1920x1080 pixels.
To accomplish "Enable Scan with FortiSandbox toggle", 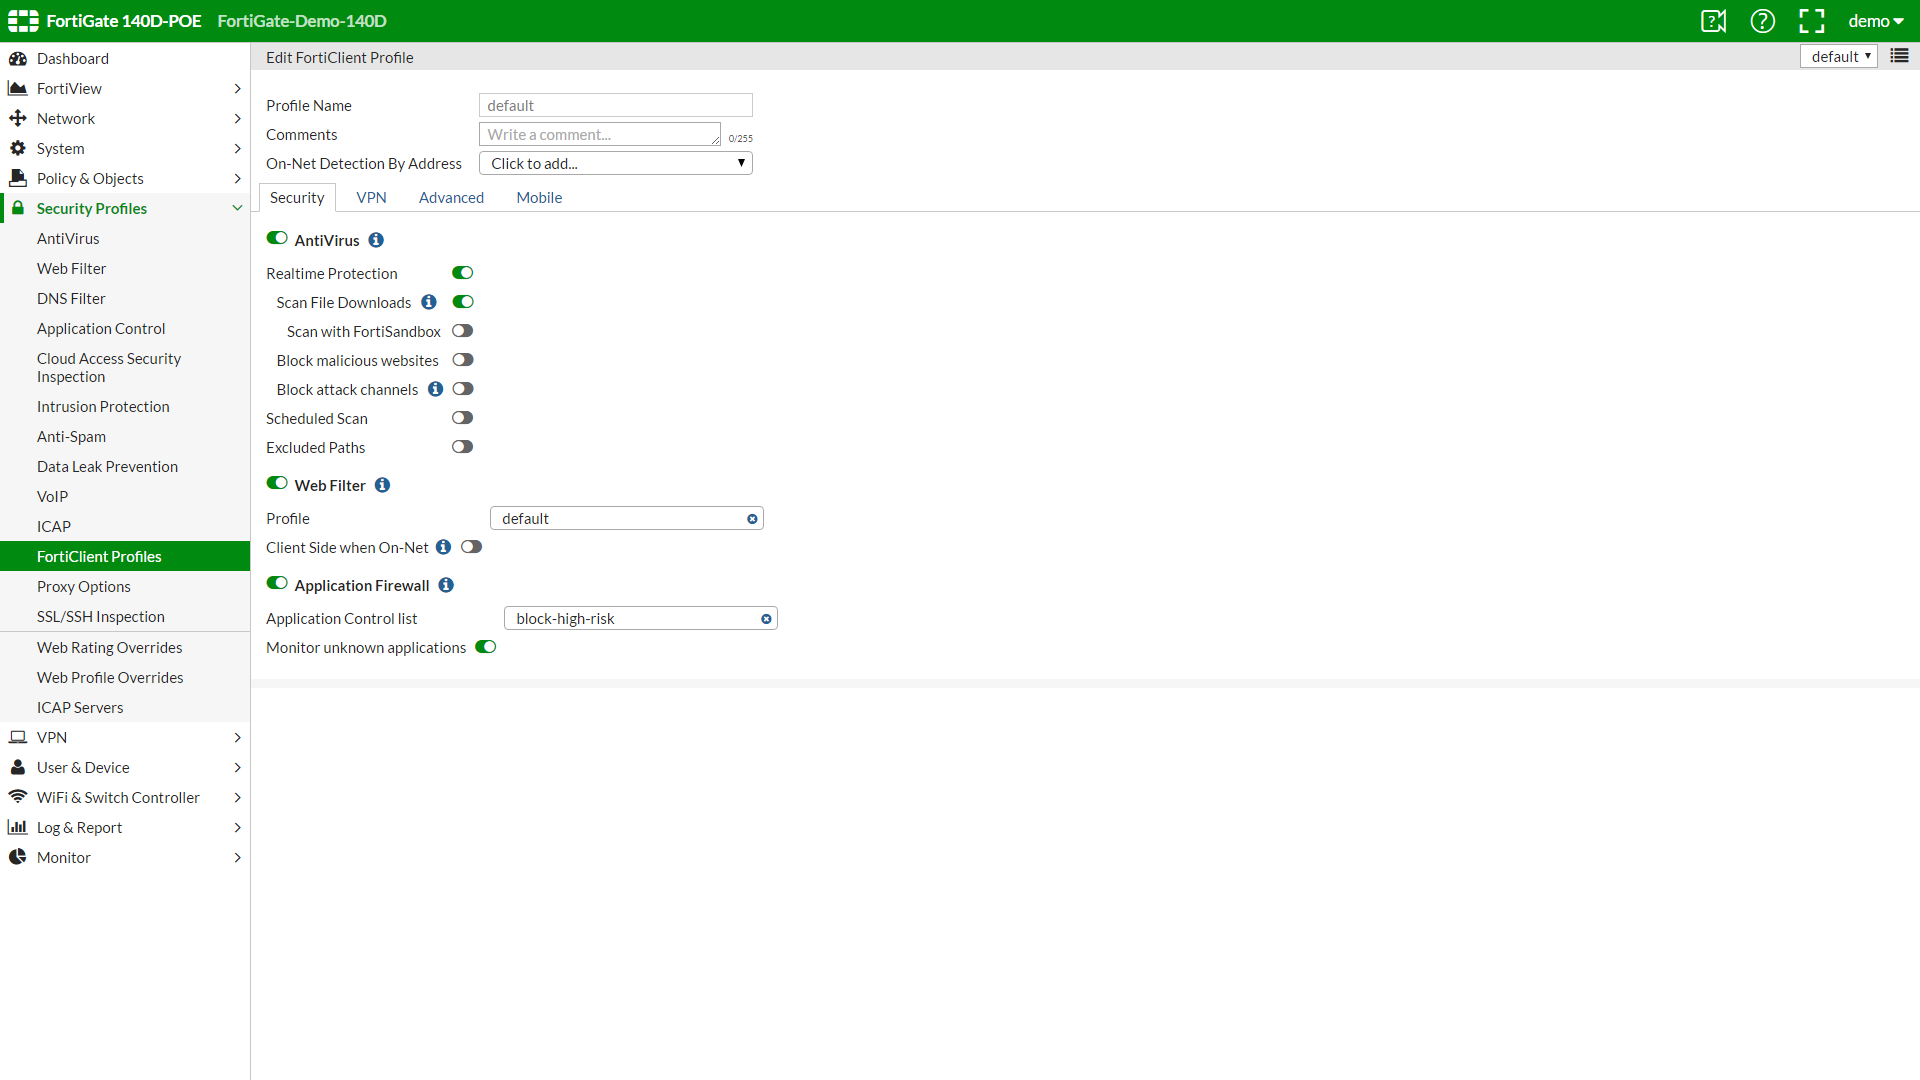I will 462,331.
